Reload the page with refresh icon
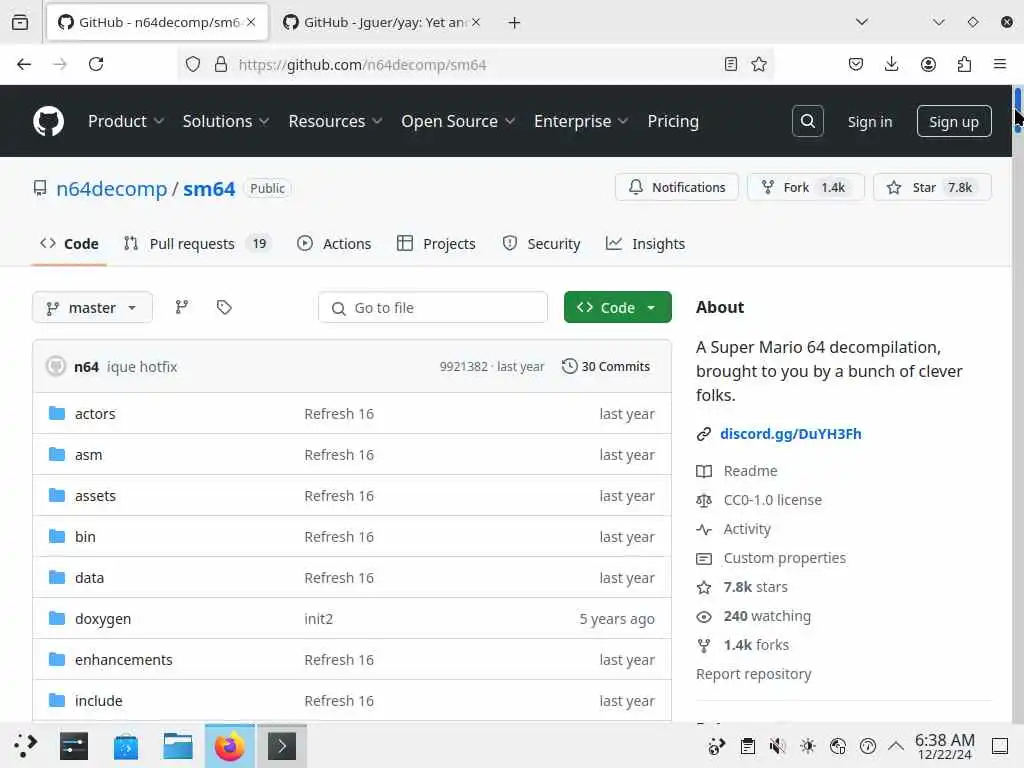This screenshot has width=1024, height=768. pos(96,64)
